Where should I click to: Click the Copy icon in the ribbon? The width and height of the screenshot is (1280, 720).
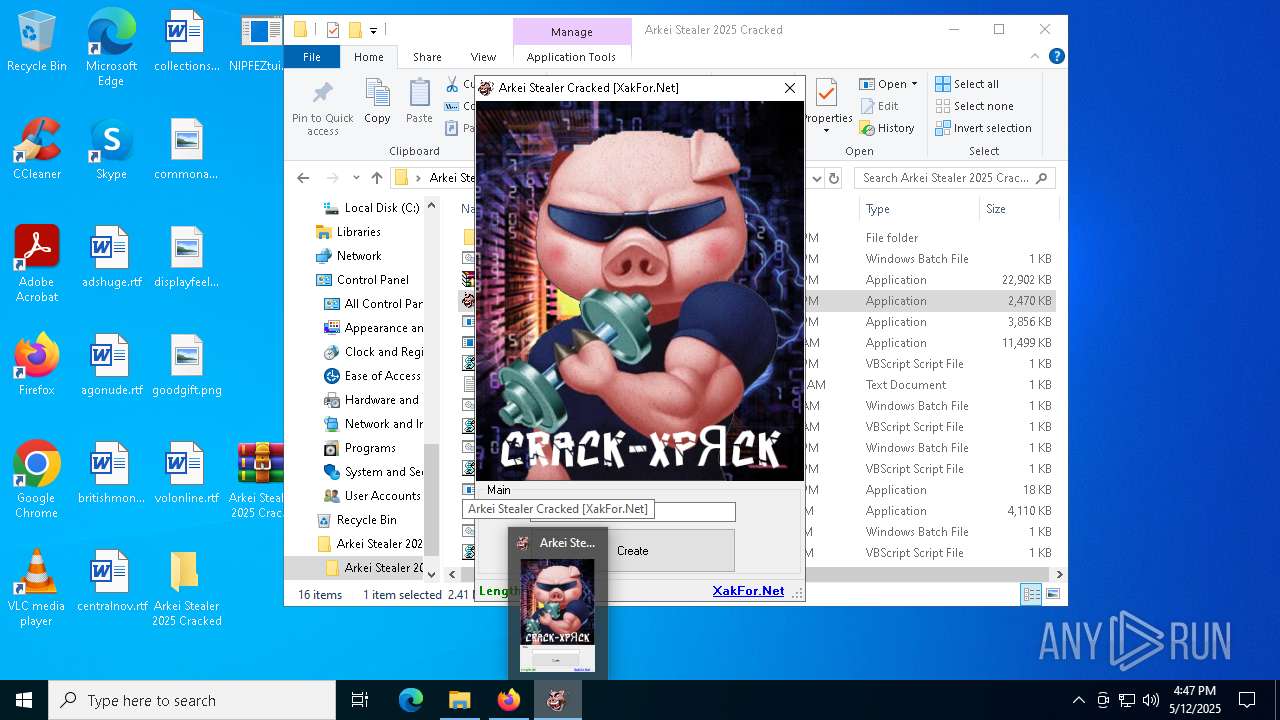click(377, 102)
